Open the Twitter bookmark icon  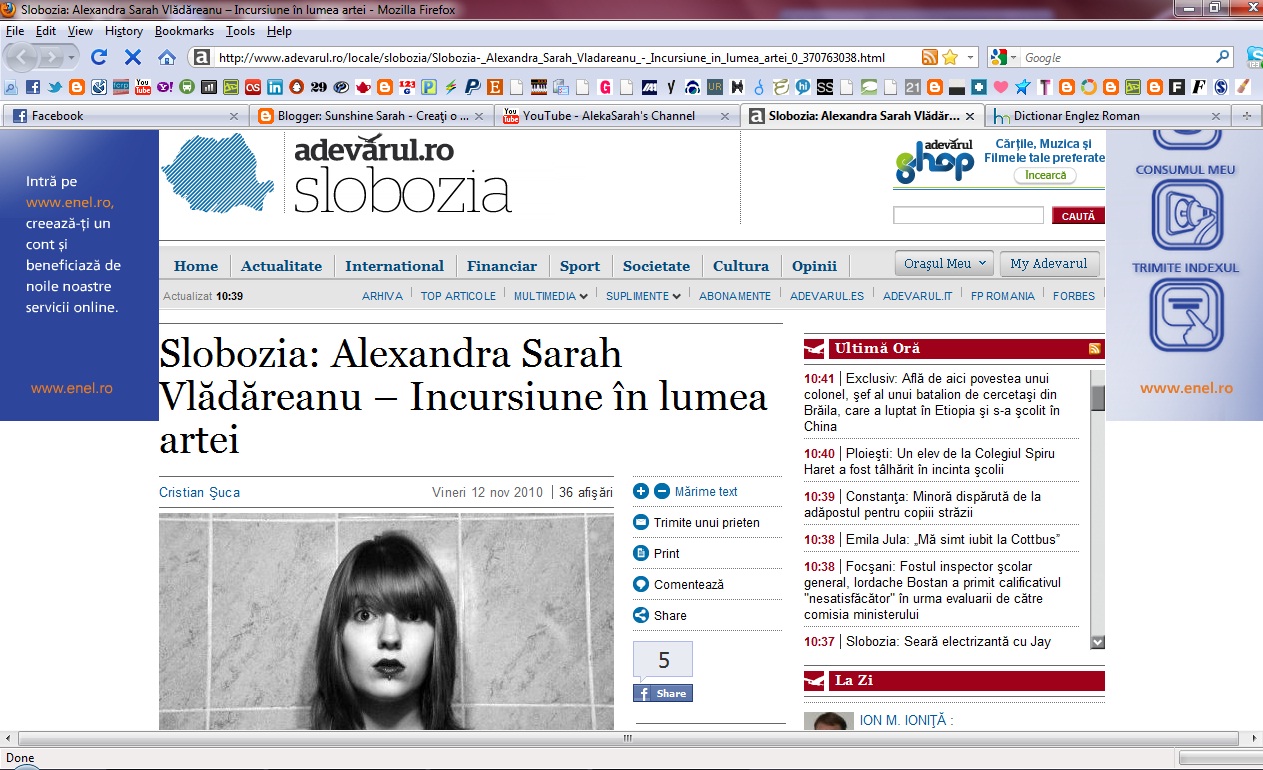(x=54, y=87)
